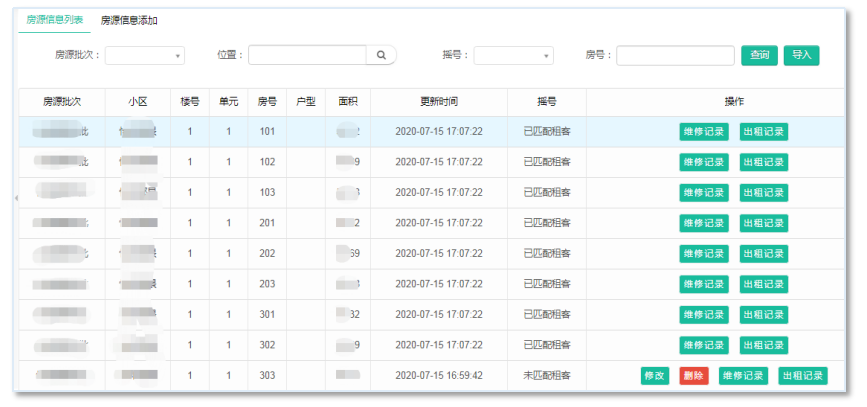
Task: View 维修记录 for room 202
Action: [704, 254]
